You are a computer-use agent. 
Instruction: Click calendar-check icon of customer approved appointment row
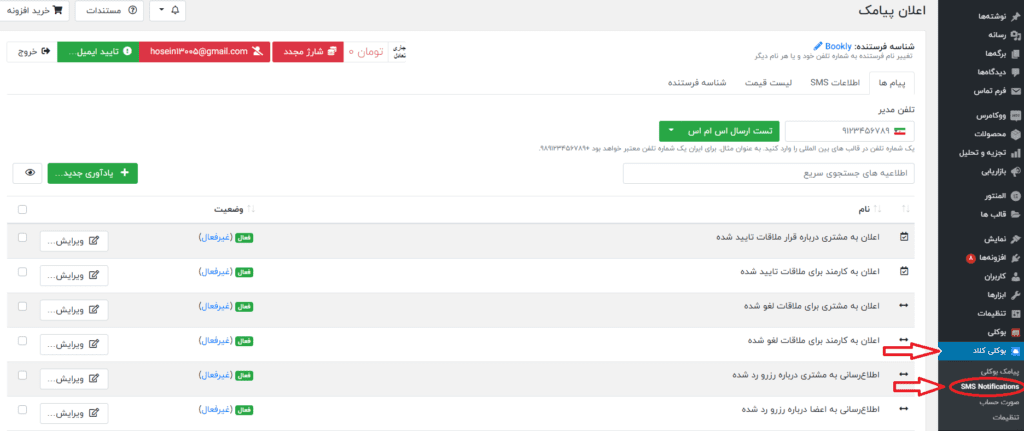click(904, 238)
